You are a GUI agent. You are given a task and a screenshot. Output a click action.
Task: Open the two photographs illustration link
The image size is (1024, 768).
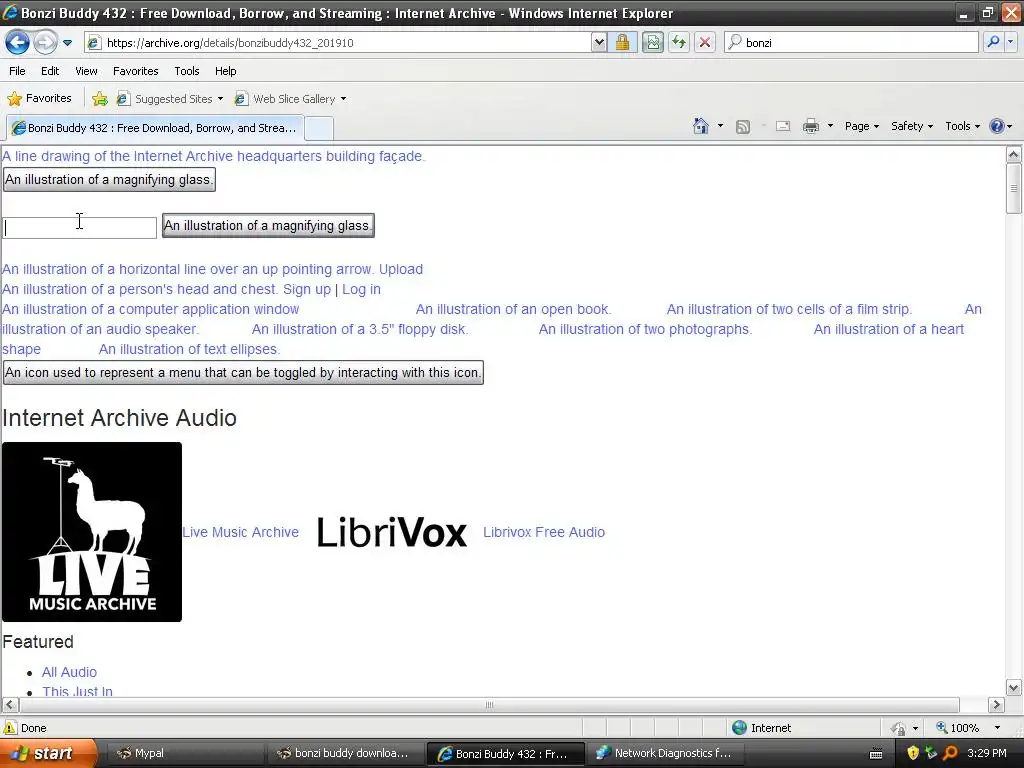[x=645, y=329]
